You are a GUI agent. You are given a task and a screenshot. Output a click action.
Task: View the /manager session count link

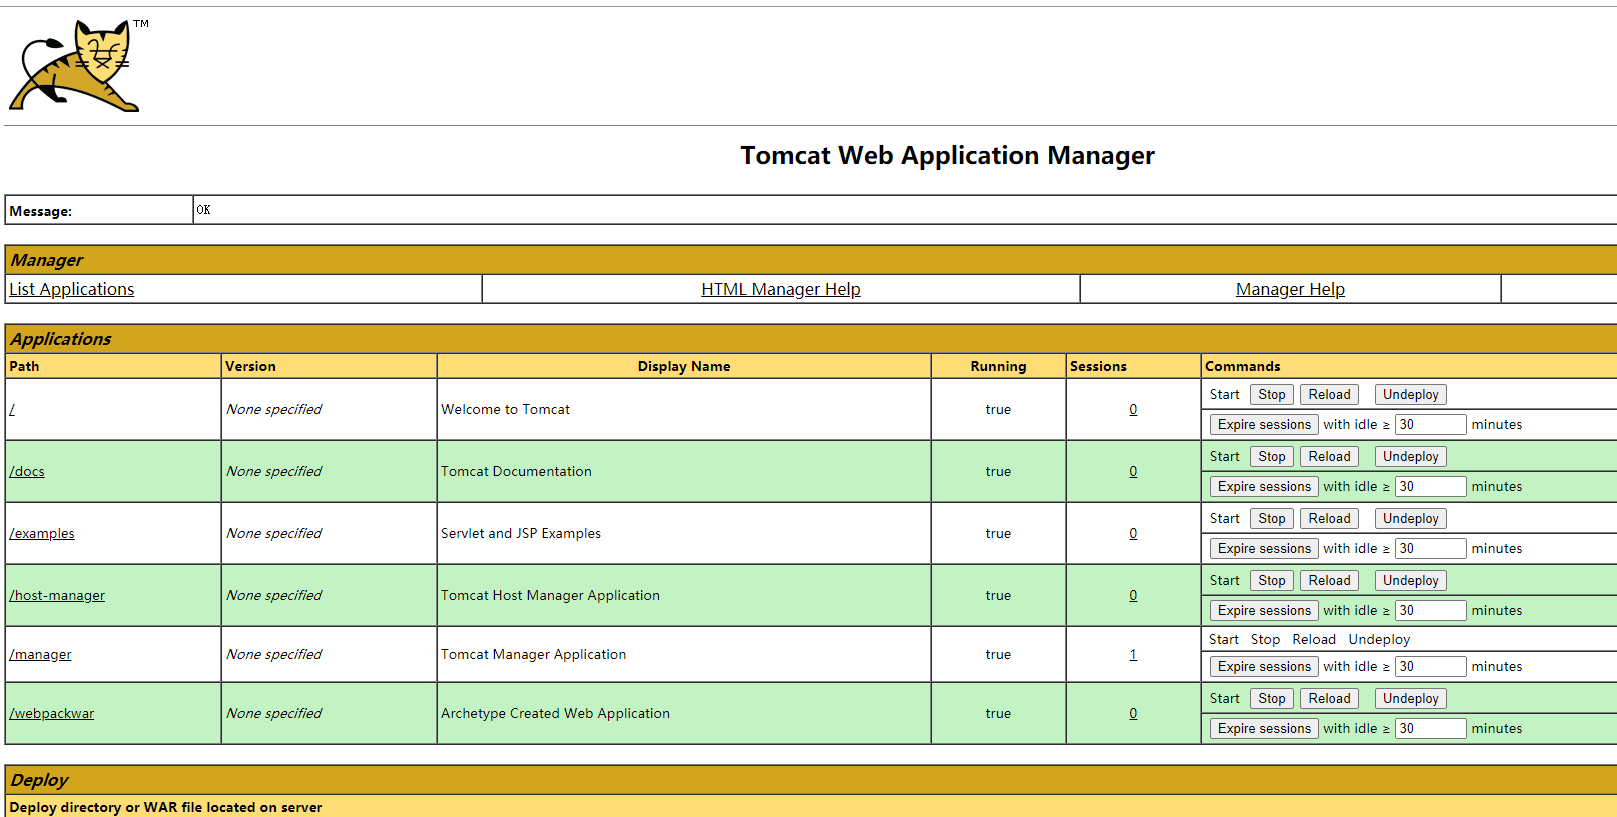1133,655
